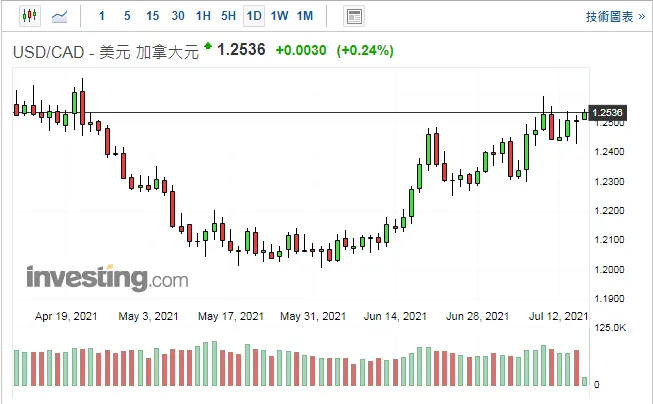Click the green up arrow beside price
The height and width of the screenshot is (404, 653).
pyautogui.click(x=208, y=46)
